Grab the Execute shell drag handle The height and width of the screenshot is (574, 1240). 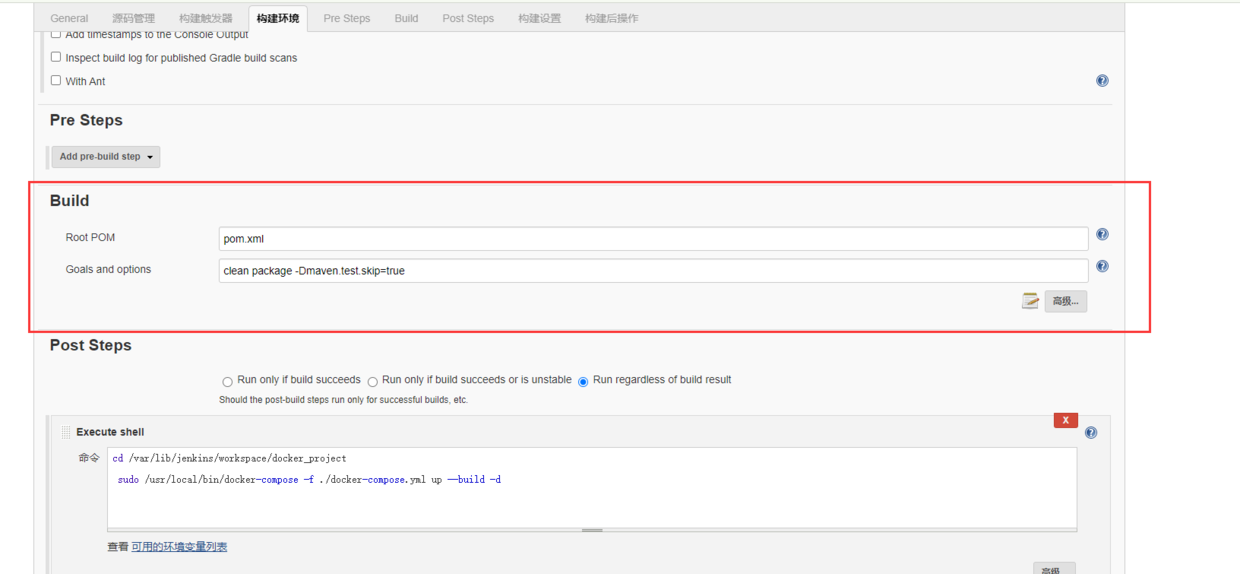[66, 432]
